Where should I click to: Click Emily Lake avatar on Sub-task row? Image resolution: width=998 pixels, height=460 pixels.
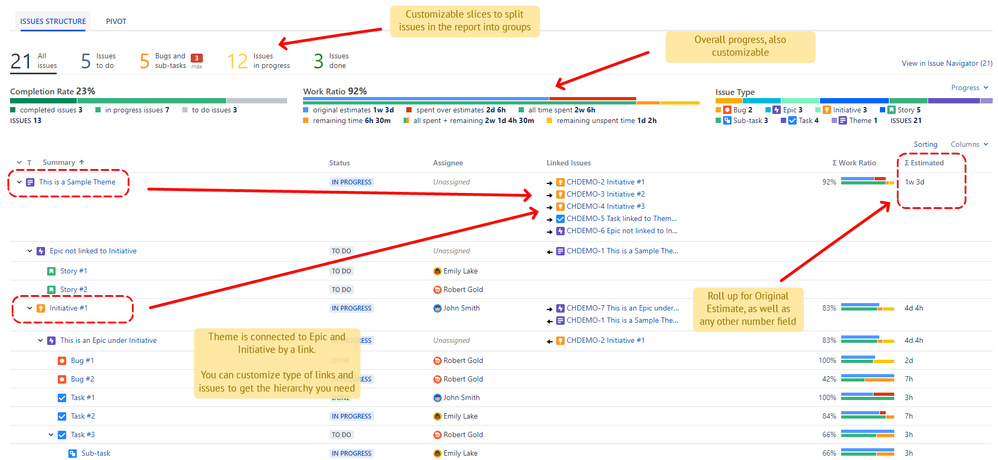[x=437, y=454]
